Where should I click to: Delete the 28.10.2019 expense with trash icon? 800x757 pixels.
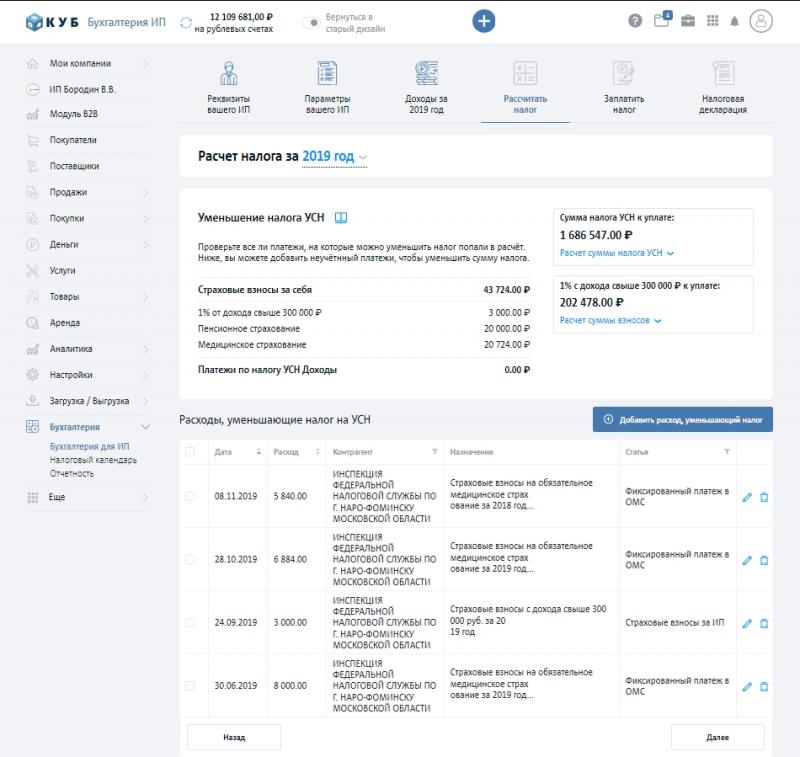[x=764, y=560]
